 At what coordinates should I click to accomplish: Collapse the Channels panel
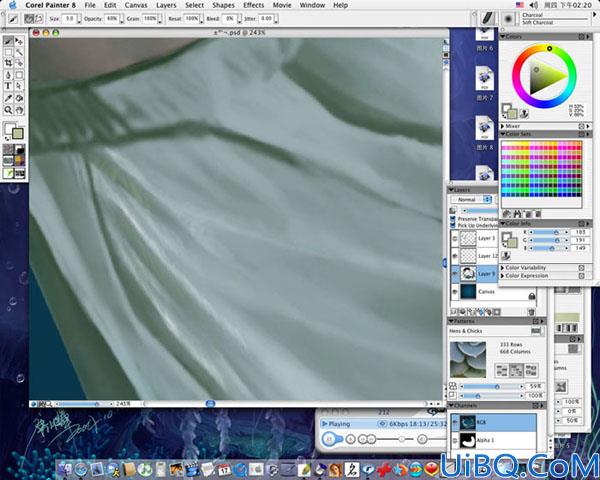pyautogui.click(x=451, y=405)
